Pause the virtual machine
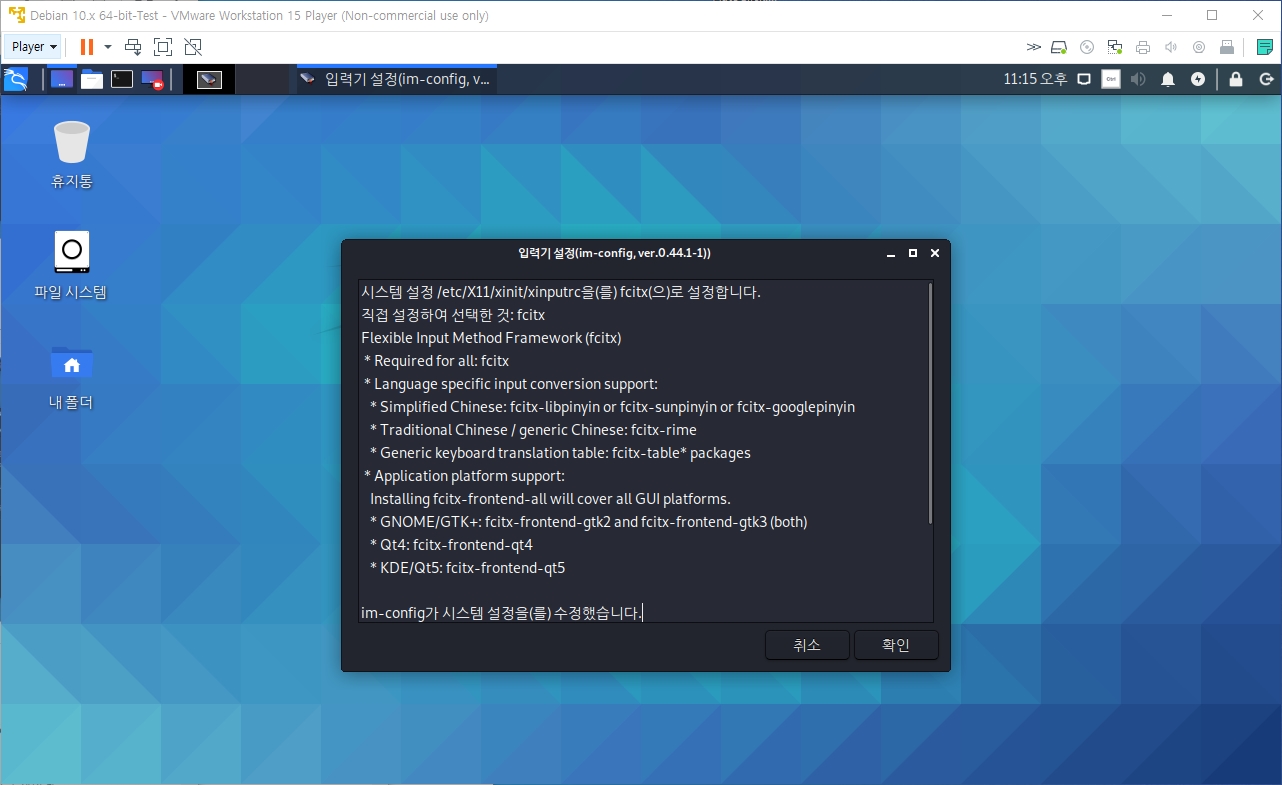Viewport: 1282px width, 785px height. tap(86, 46)
